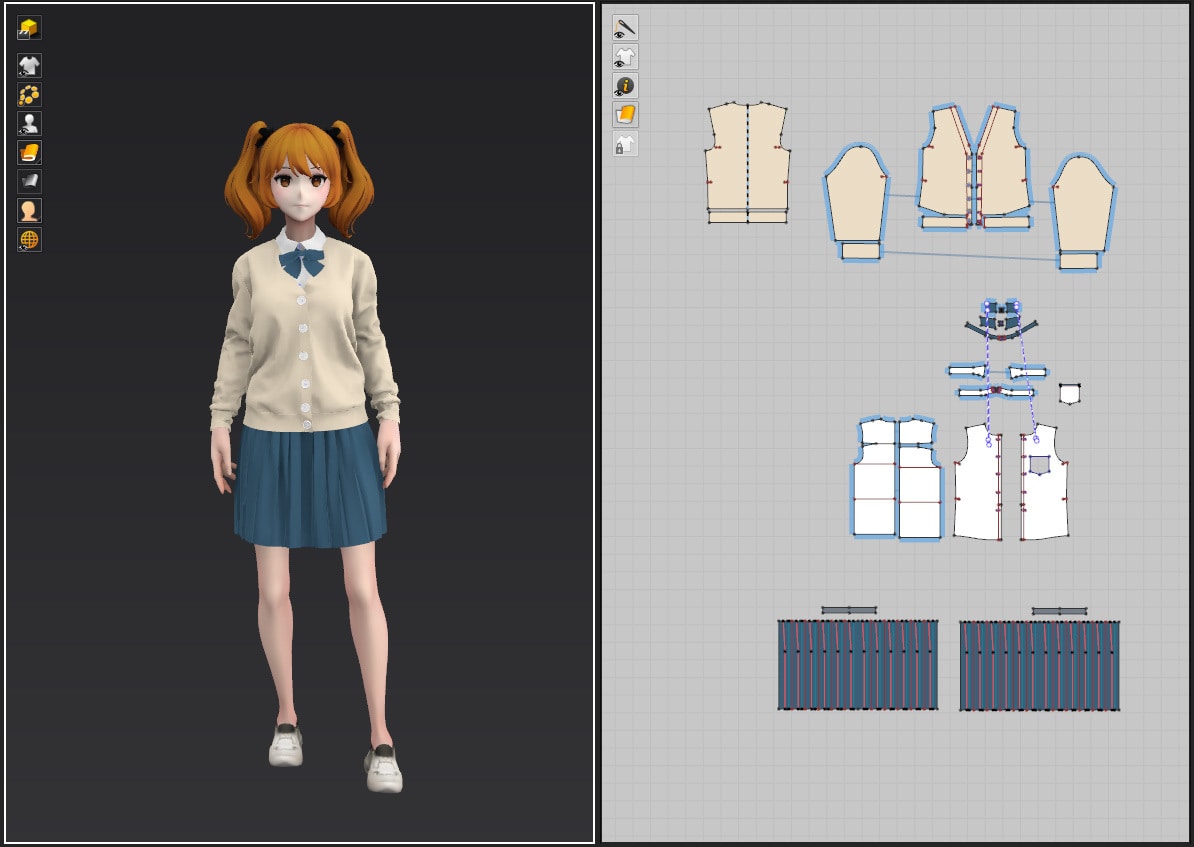
Task: Click the orange fabric surface icon in 3D toolbar
Action: click(29, 152)
